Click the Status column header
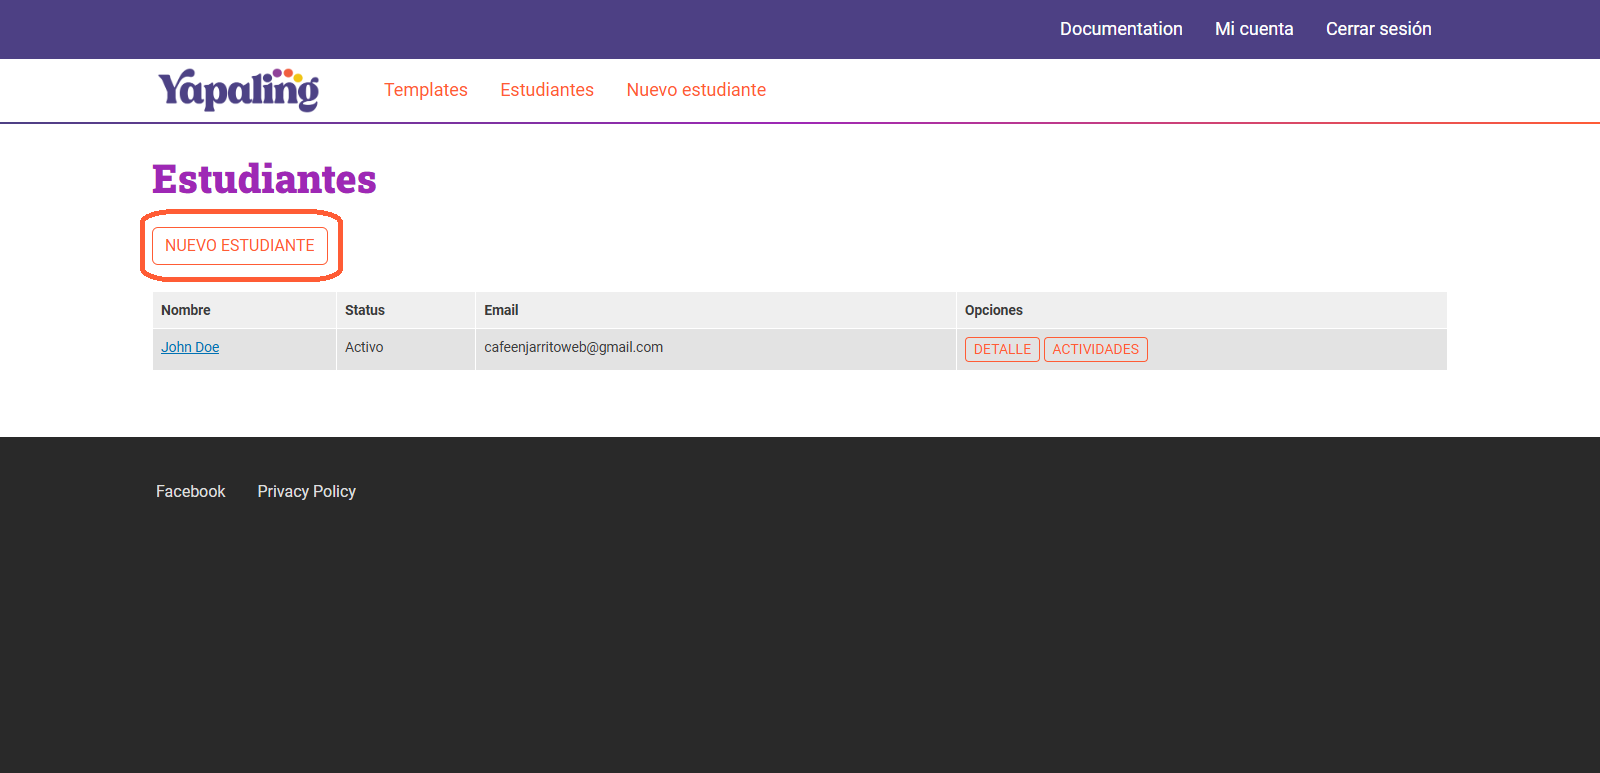This screenshot has width=1600, height=773. pos(365,310)
